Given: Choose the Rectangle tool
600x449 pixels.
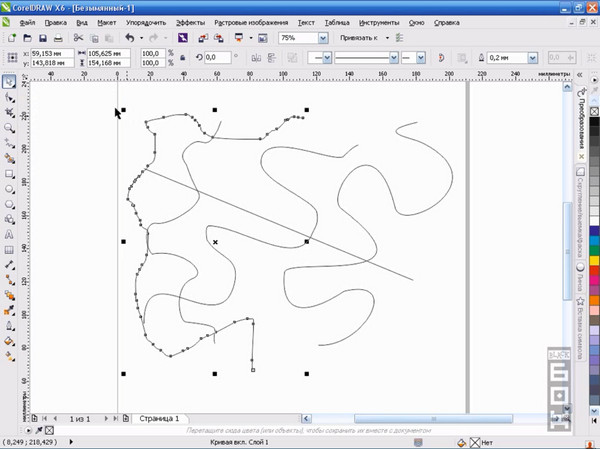Looking at the screenshot, I should tap(9, 174).
